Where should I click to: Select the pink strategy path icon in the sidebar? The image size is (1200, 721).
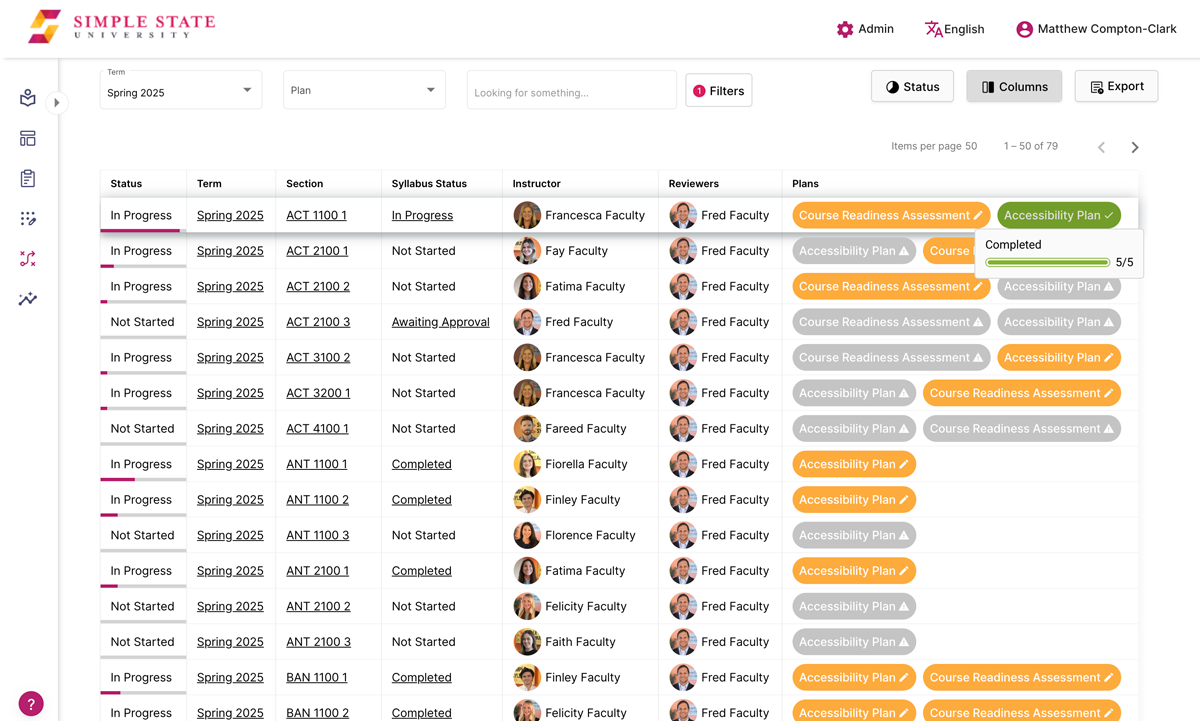pos(27,258)
